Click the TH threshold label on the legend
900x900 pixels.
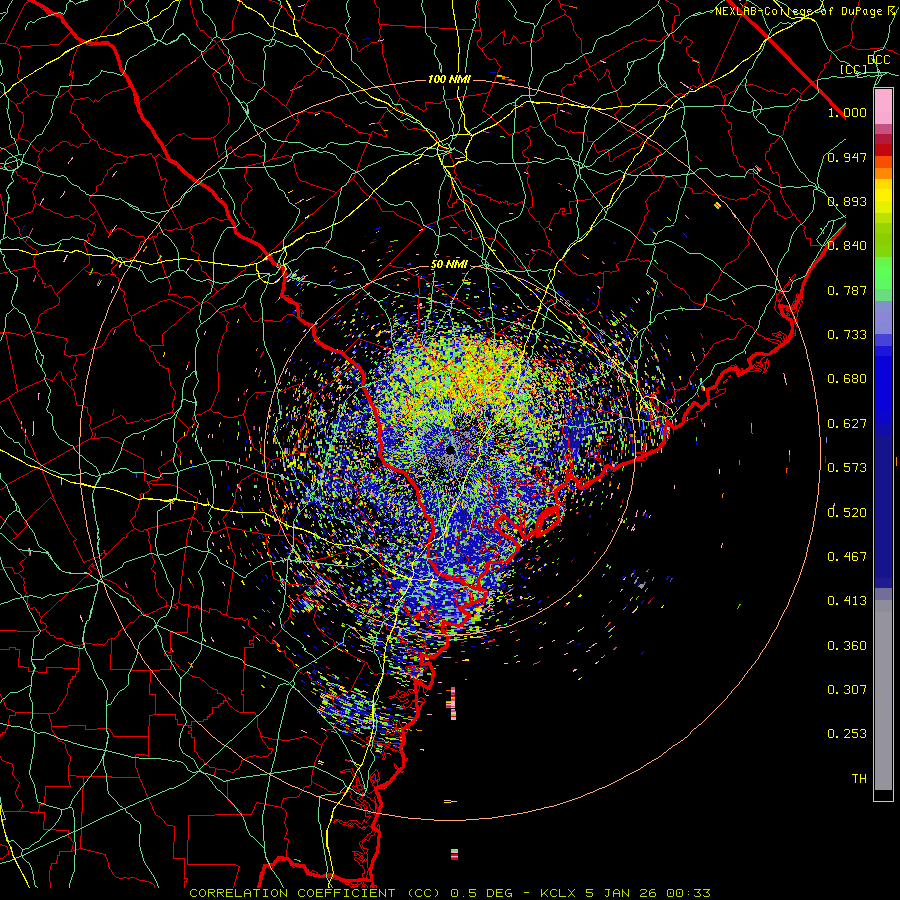[x=859, y=779]
